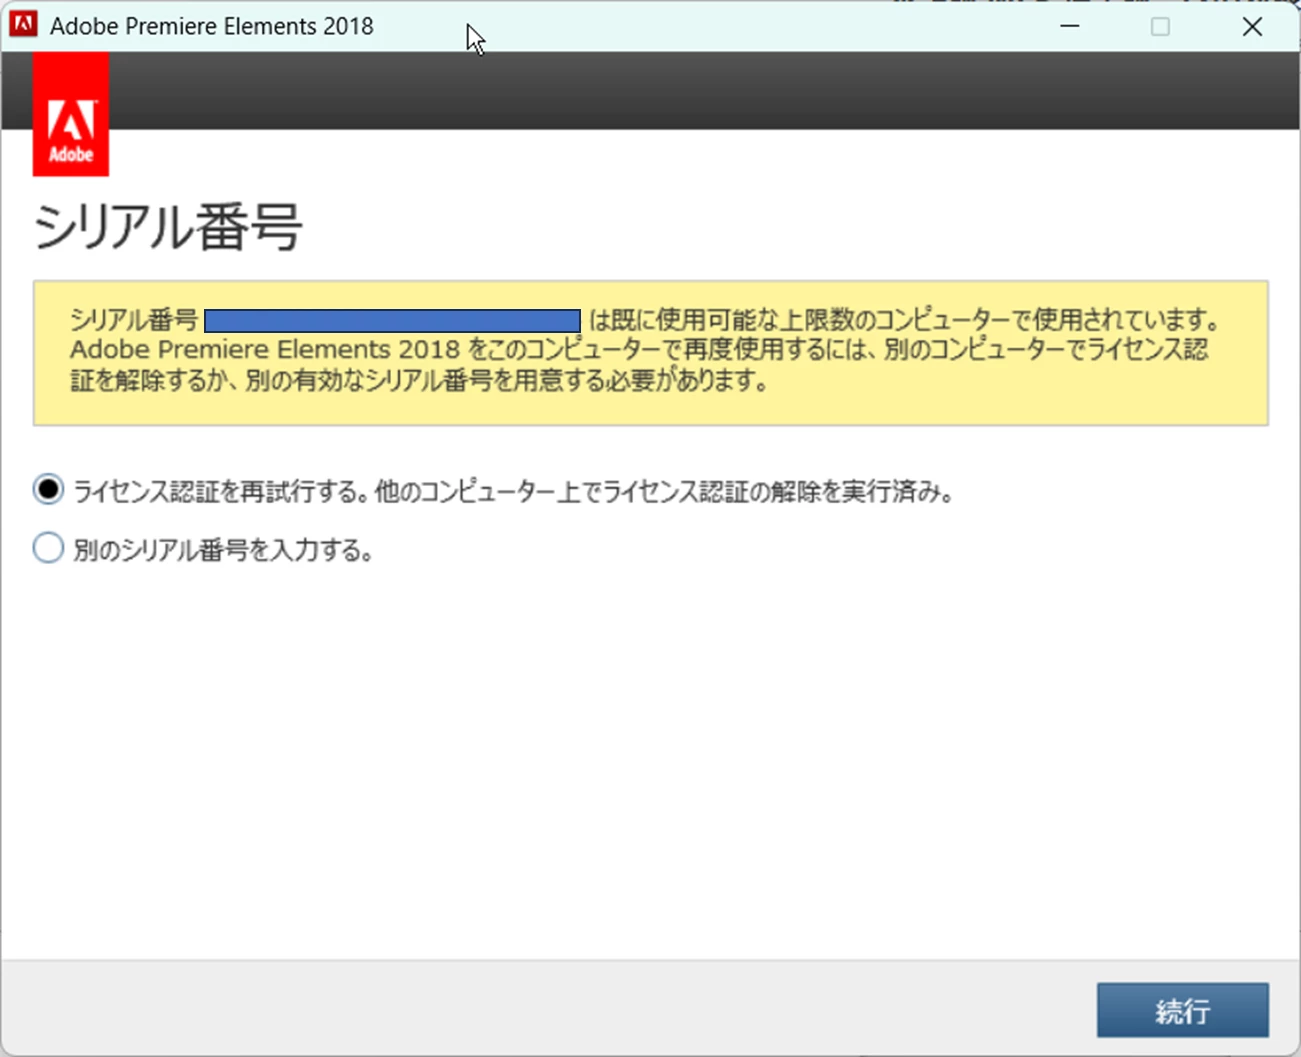The image size is (1301, 1057).
Task: Select the radio button for entering another serial number
Action: (48, 548)
